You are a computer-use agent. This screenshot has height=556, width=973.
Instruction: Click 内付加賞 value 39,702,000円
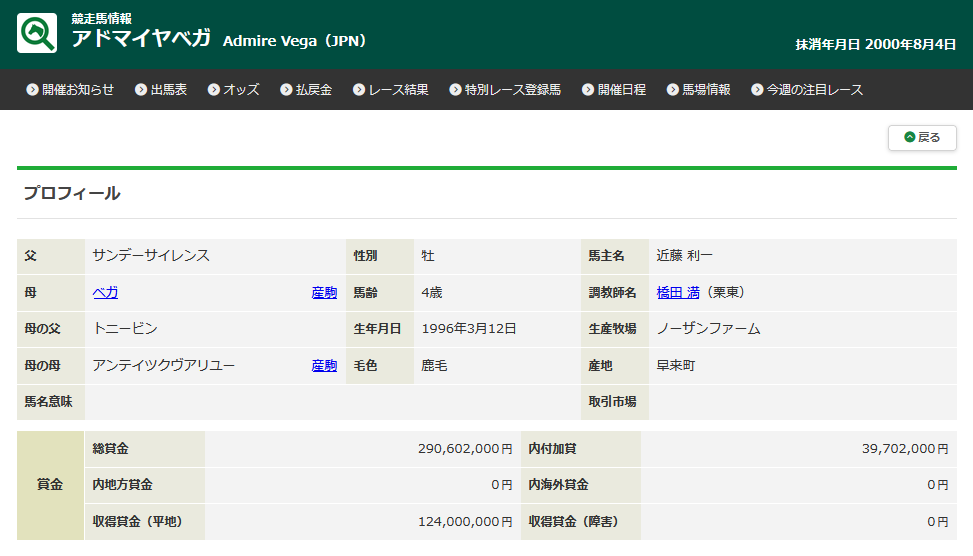pyautogui.click(x=905, y=449)
